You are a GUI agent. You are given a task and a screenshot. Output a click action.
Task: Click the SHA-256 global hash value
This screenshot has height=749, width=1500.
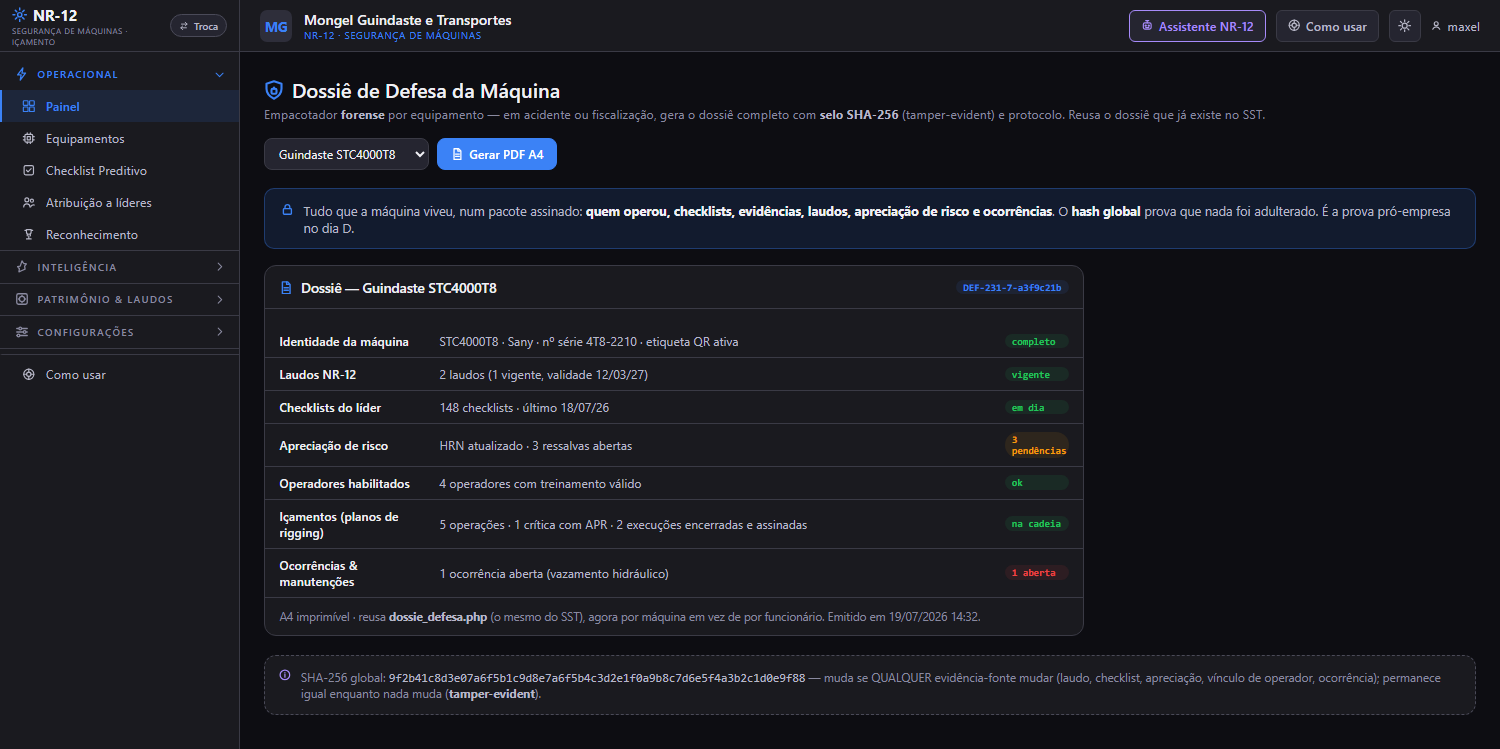pos(596,678)
